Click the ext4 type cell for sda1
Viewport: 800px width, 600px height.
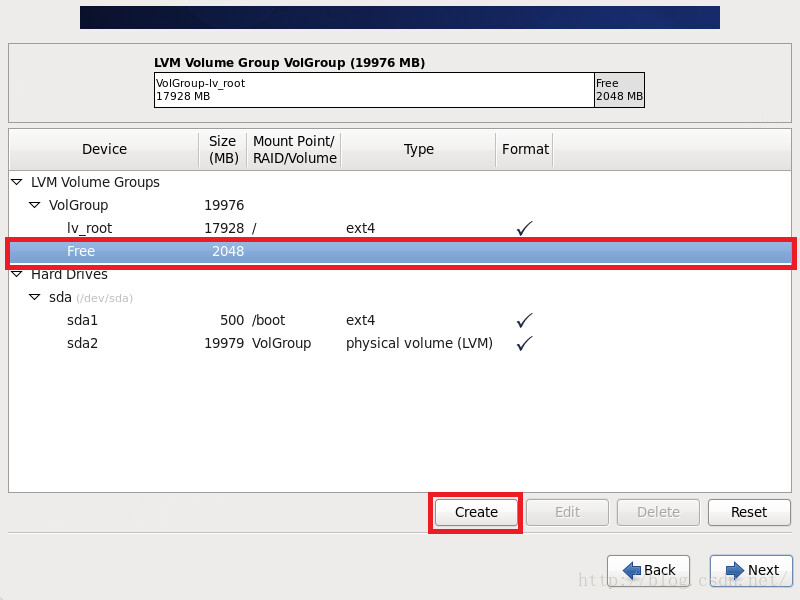(x=360, y=320)
